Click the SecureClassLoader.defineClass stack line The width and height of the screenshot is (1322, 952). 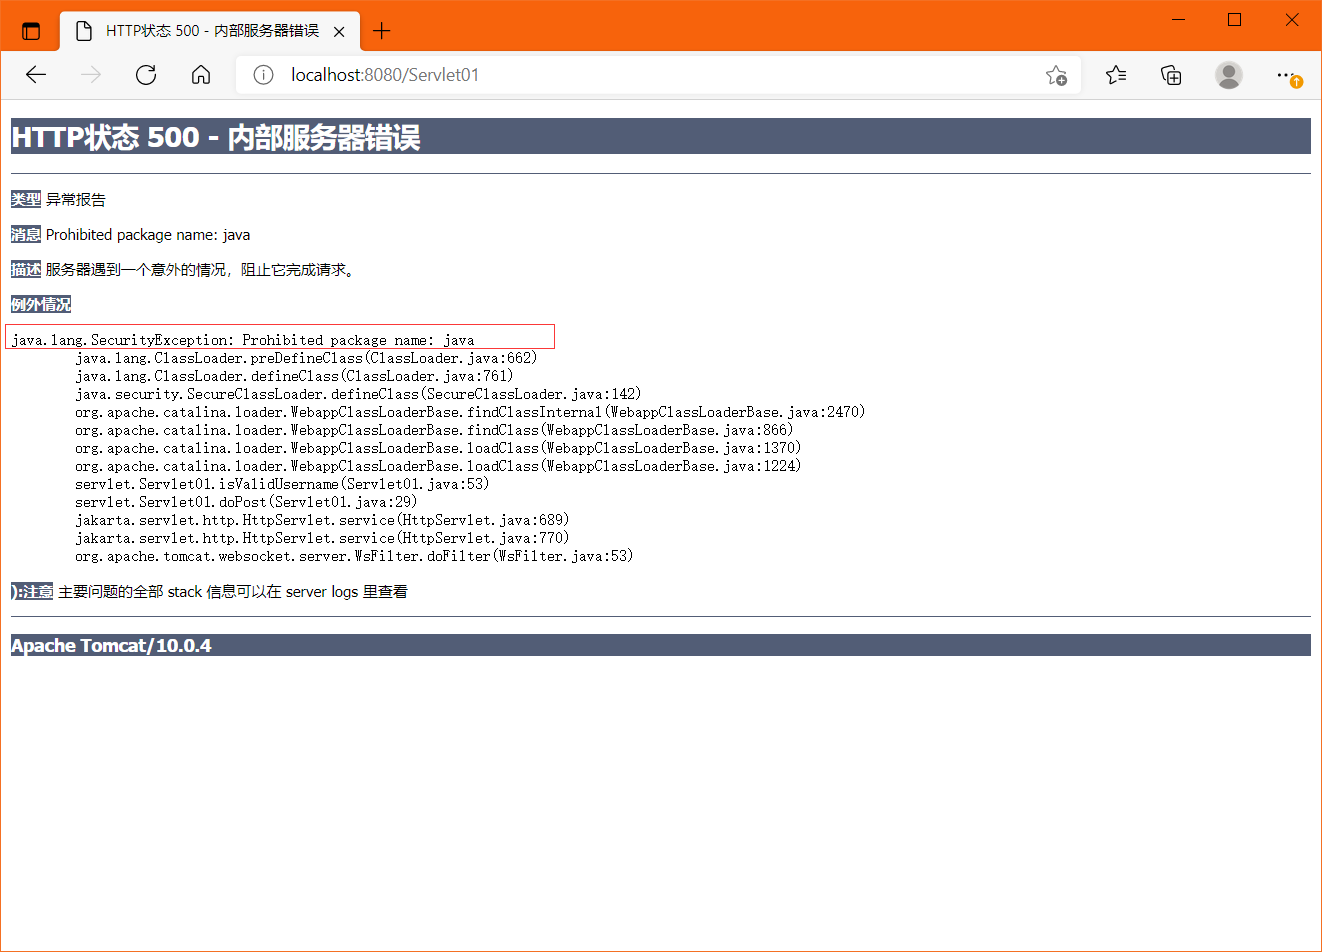click(x=358, y=394)
